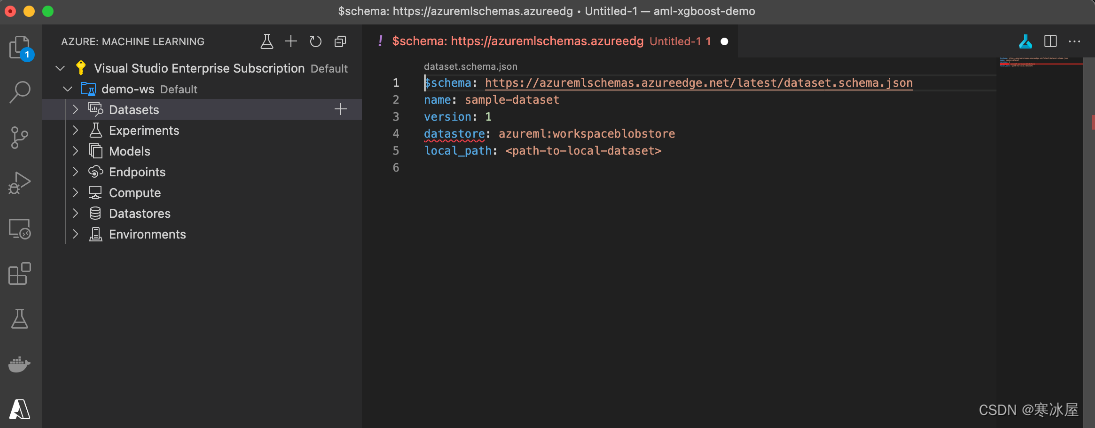Viewport: 1095px width, 428px height.
Task: Refresh the Azure Machine Learning tree
Action: 316,41
